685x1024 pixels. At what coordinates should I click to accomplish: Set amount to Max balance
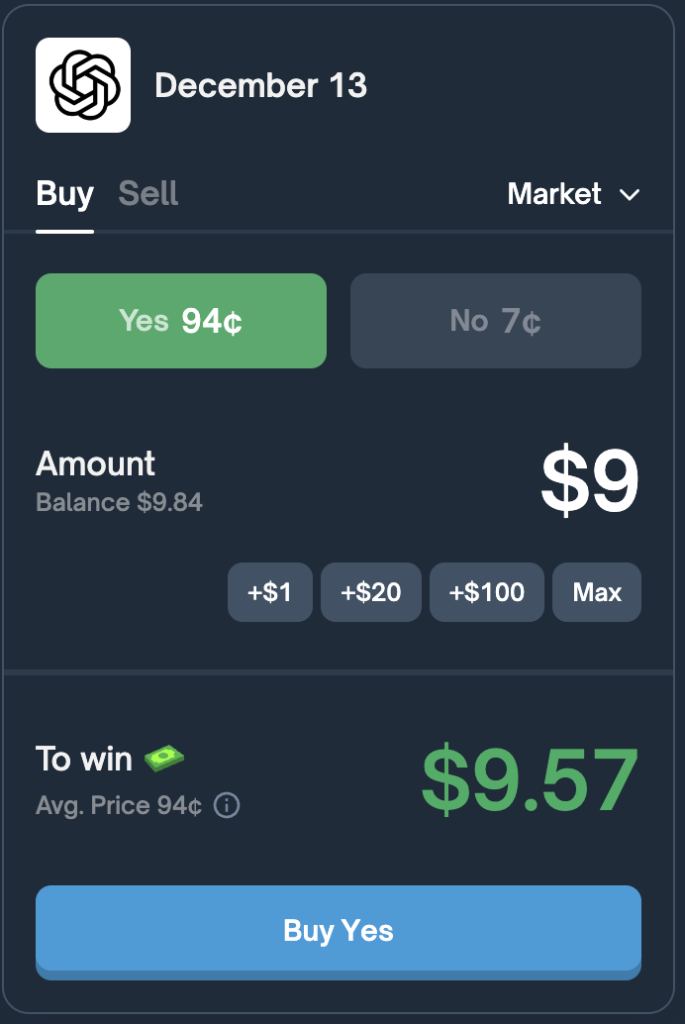[x=596, y=592]
